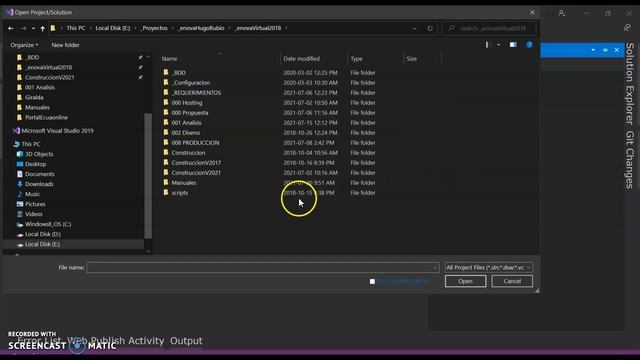Go forward using the Forward arrow
Viewport: 640px width, 360px height.
pyautogui.click(x=23, y=28)
